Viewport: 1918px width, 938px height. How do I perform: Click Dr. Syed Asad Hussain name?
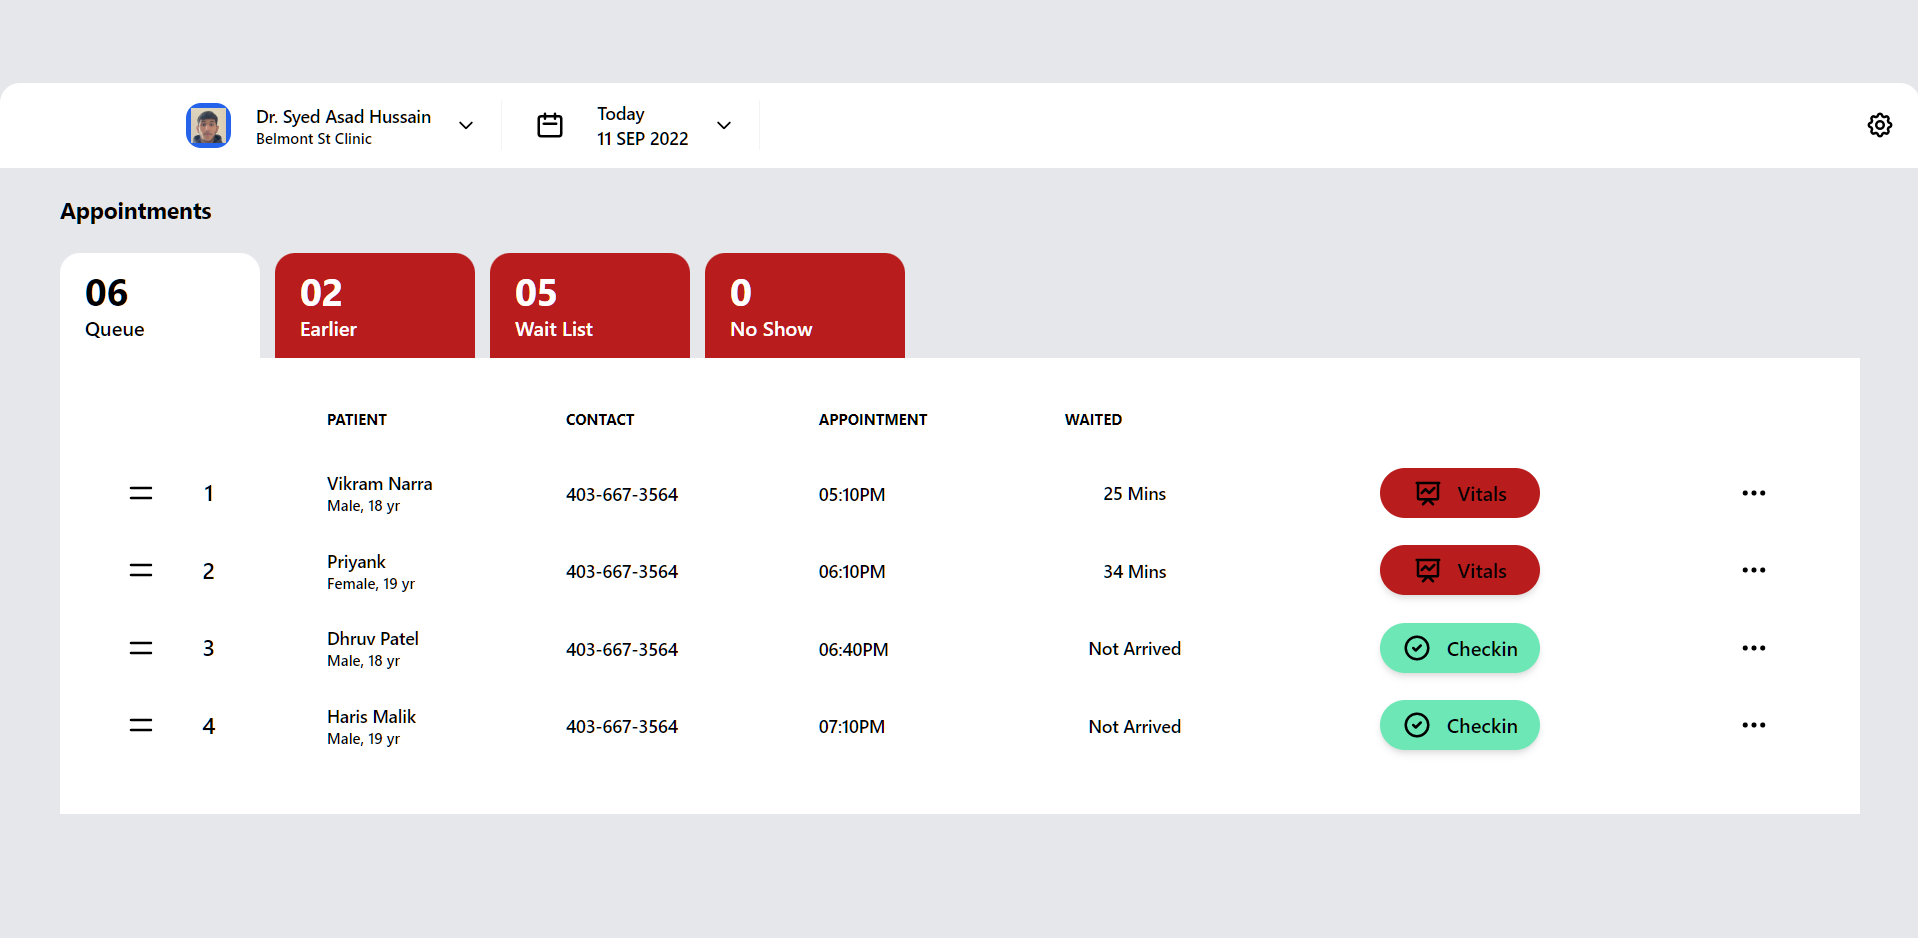343,117
